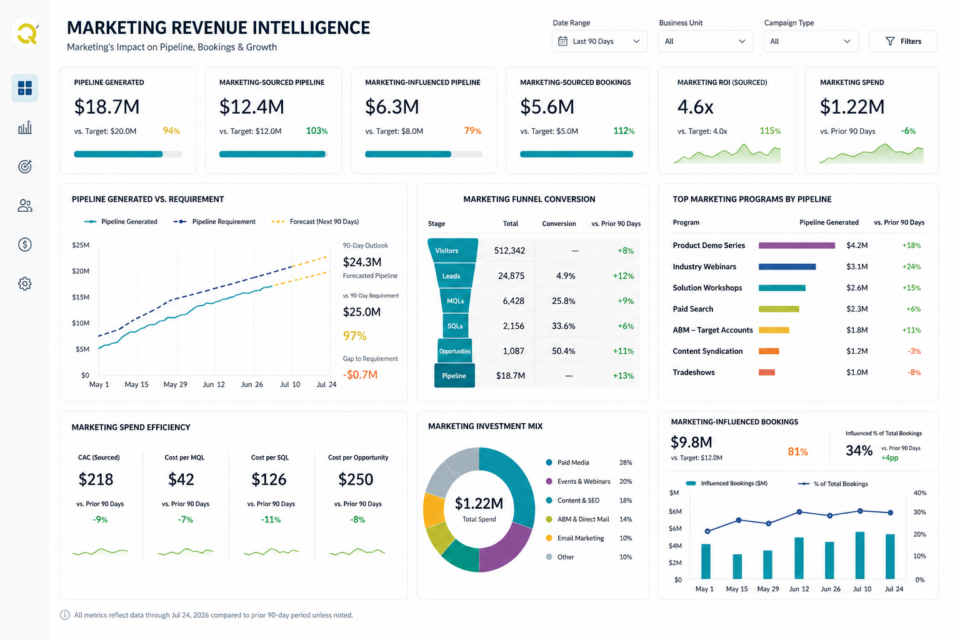Click the app logo in the sidebar

click(x=26, y=33)
